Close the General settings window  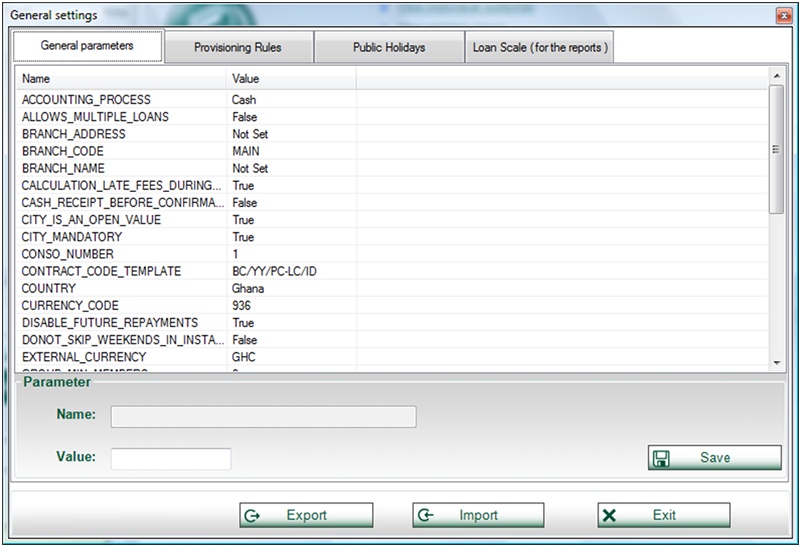(x=783, y=15)
